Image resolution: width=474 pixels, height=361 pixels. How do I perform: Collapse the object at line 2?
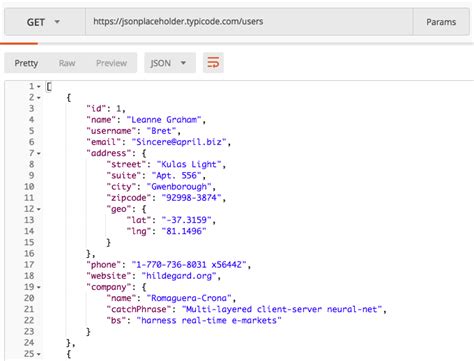coord(39,98)
